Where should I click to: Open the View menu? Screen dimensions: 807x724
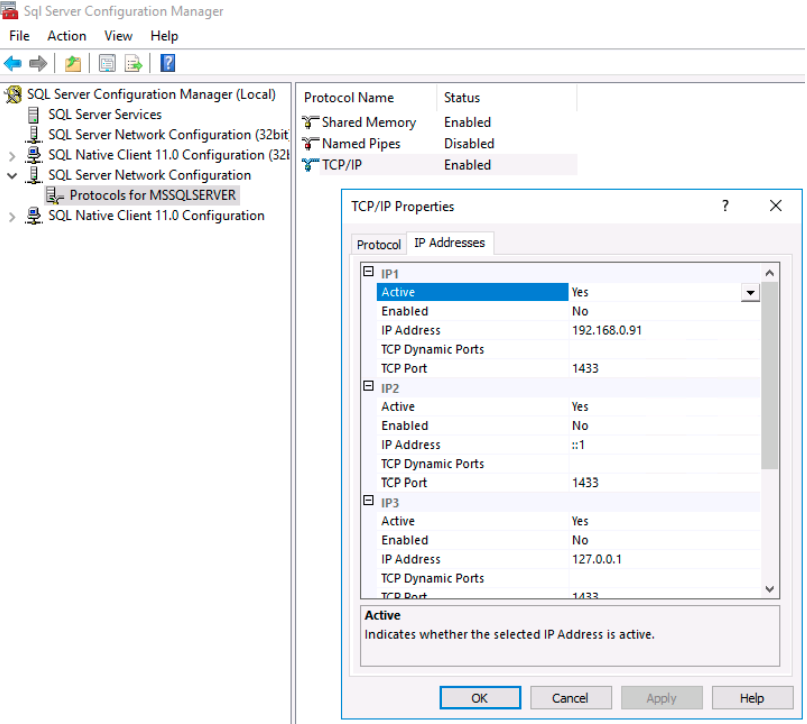coord(118,36)
